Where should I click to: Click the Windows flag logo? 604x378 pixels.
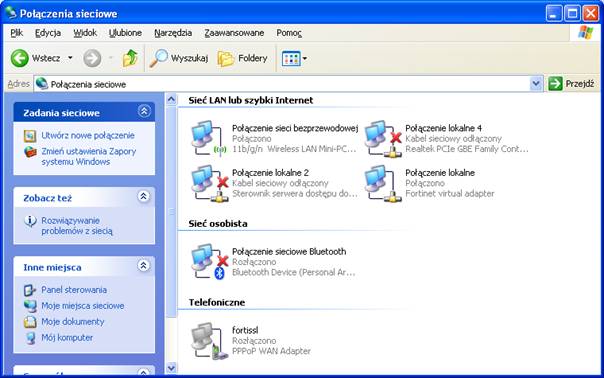pyautogui.click(x=586, y=33)
